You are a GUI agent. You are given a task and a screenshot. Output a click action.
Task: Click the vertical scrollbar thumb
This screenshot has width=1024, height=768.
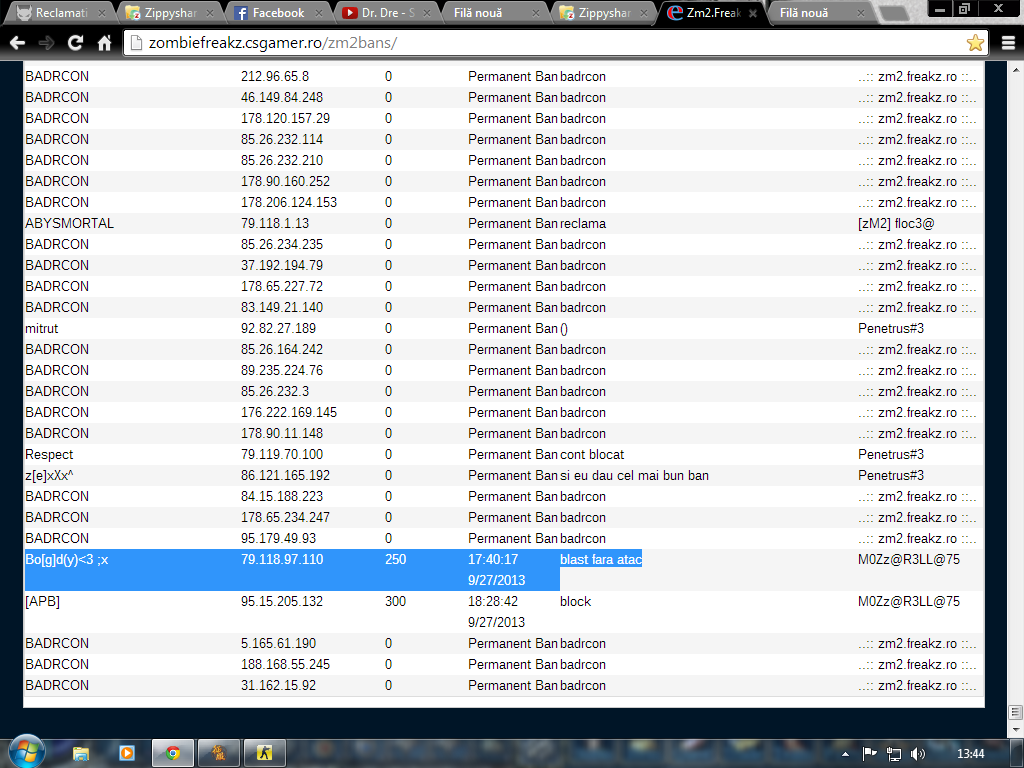[x=1016, y=712]
